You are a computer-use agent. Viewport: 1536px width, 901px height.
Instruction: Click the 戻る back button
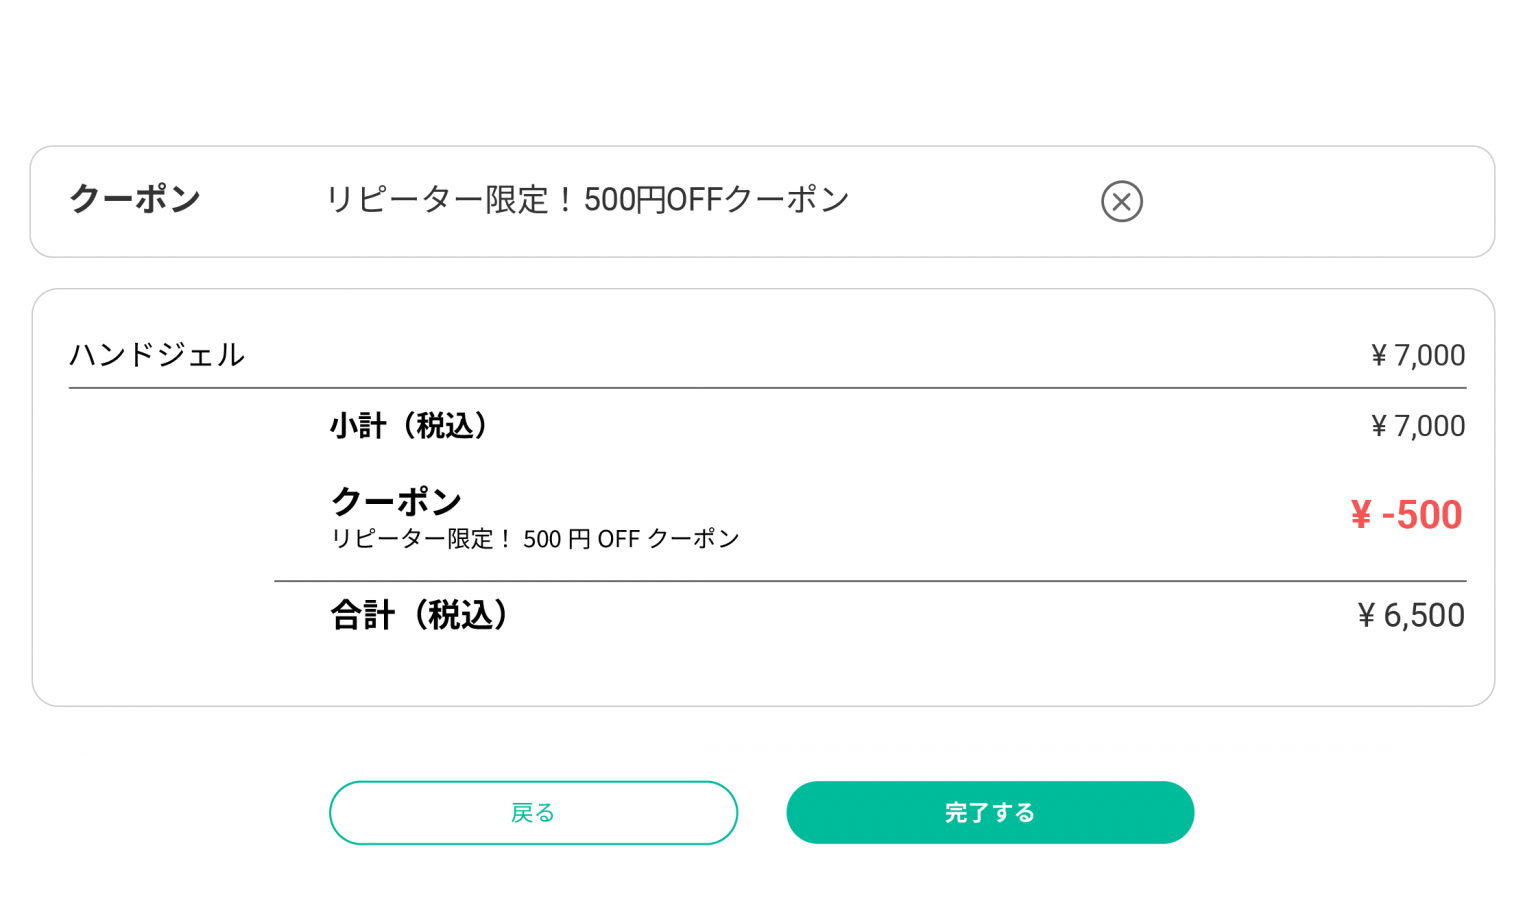point(533,812)
